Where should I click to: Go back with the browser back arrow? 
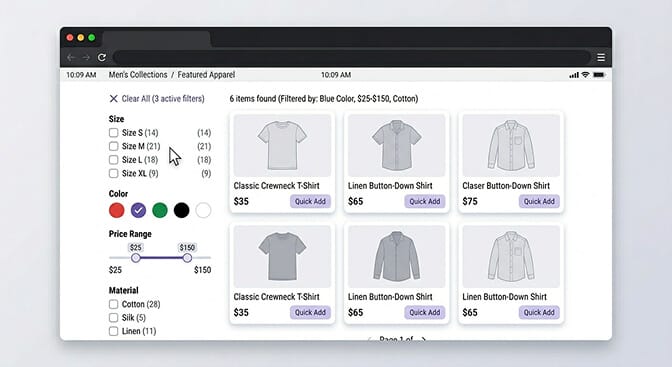71,57
